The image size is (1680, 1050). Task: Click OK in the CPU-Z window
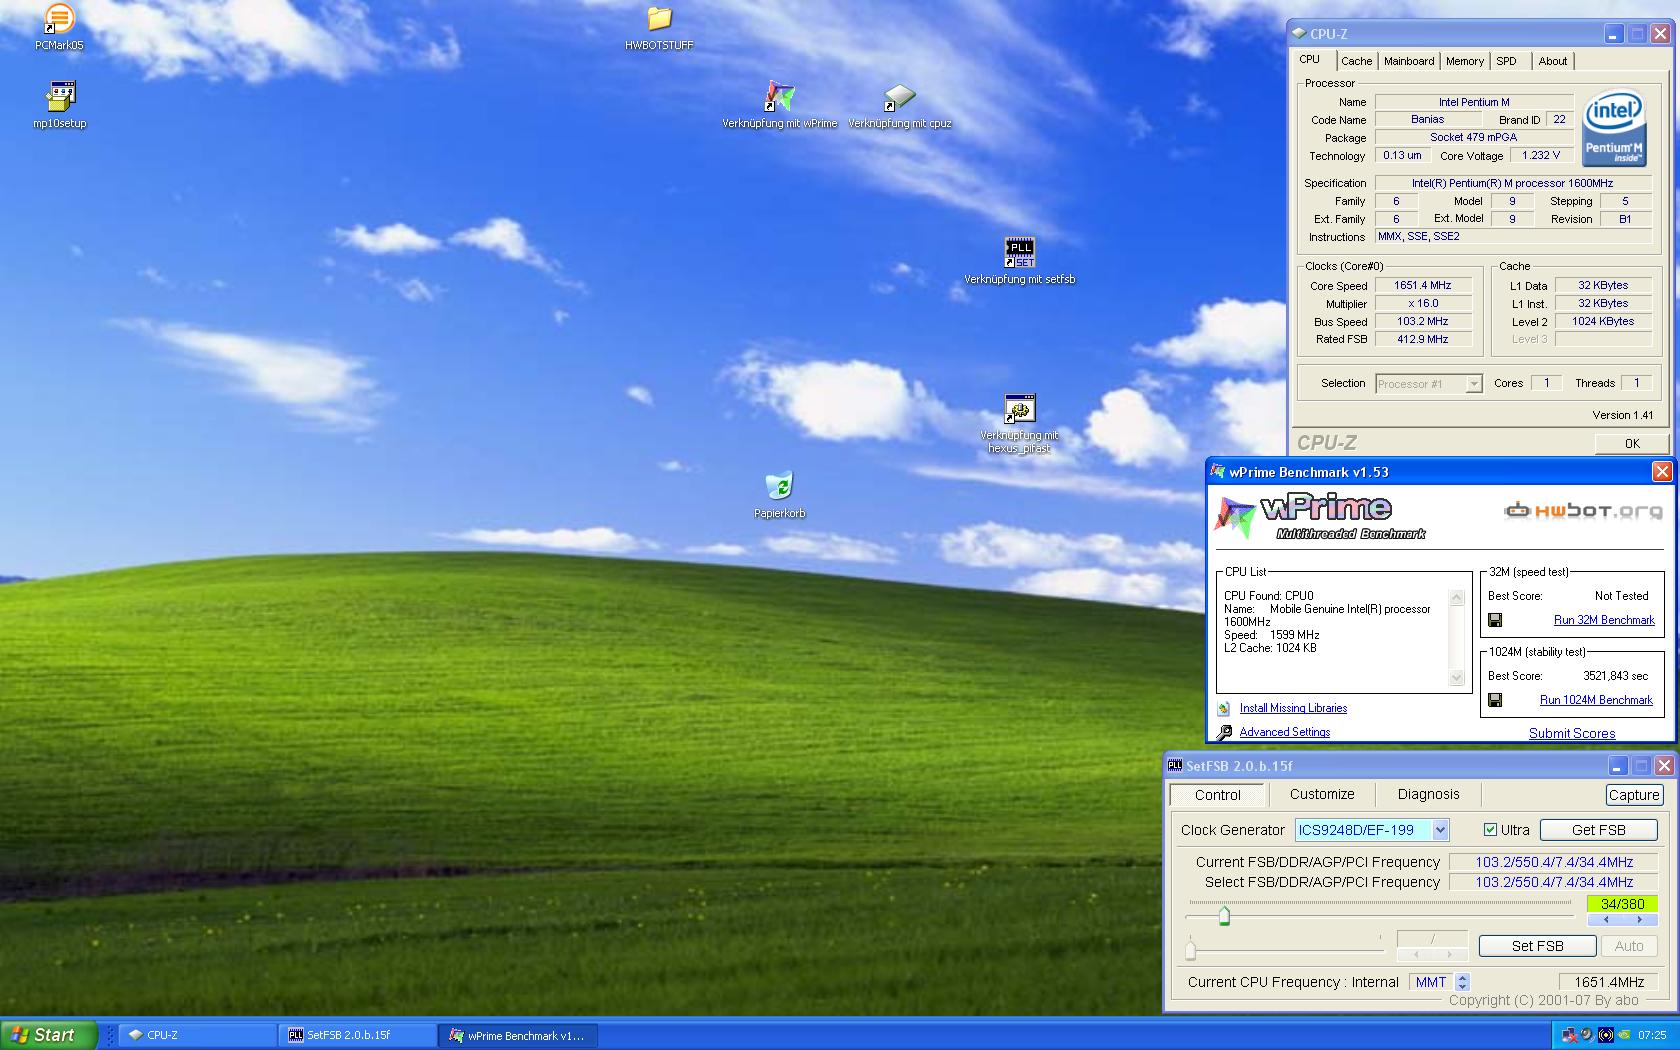(x=1632, y=443)
